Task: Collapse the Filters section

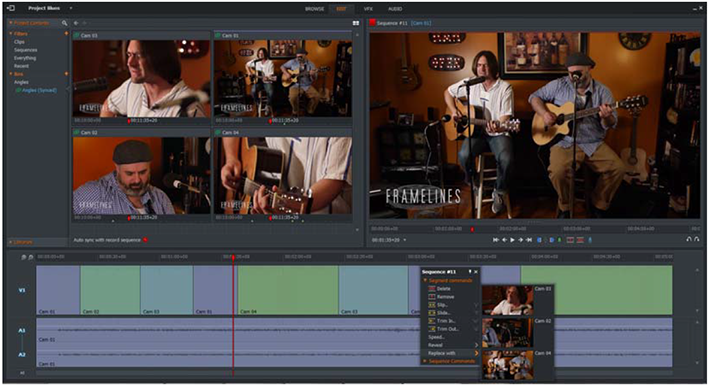Action: pos(11,34)
